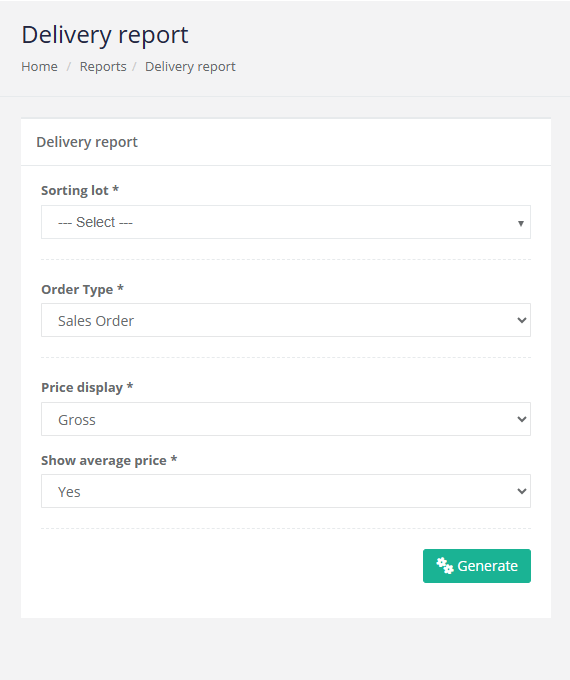Click the Delivery report card header
This screenshot has height=680, width=570.
(87, 142)
